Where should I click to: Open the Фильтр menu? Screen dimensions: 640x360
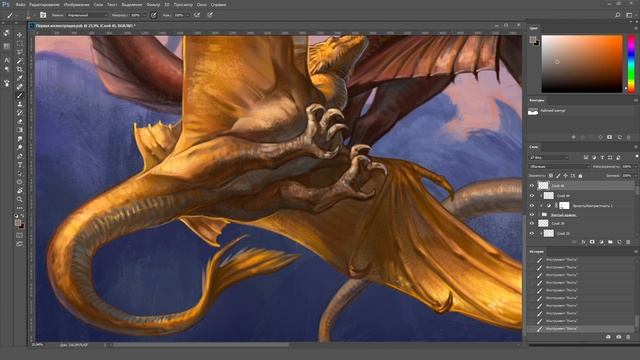tap(153, 4)
